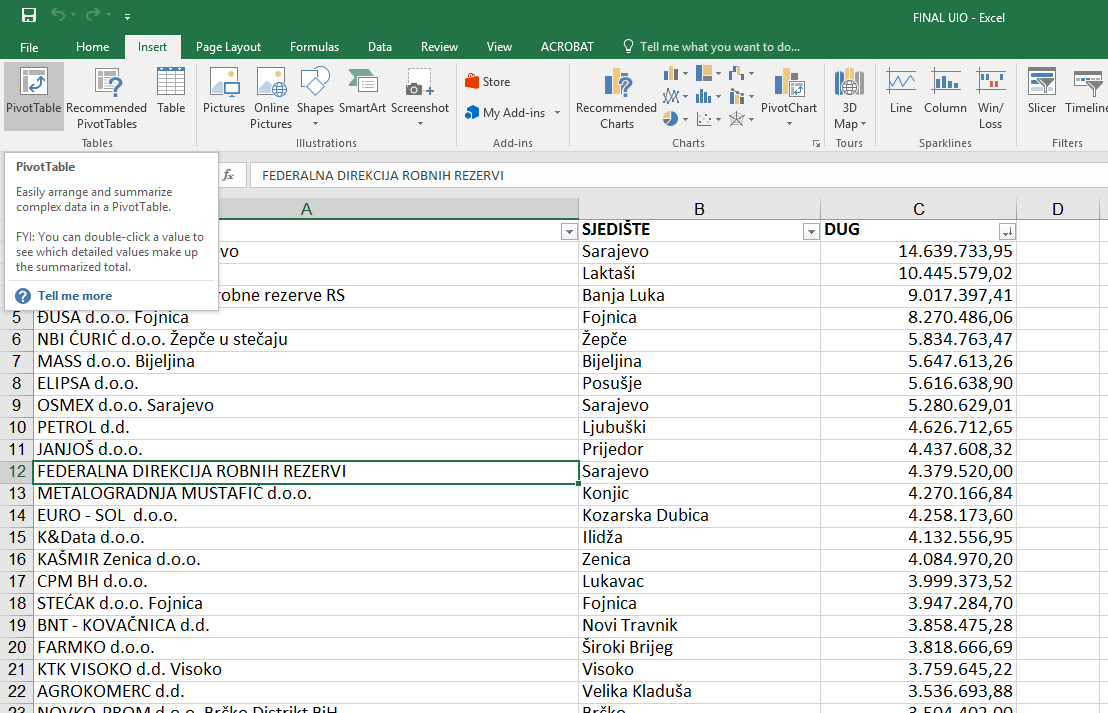Switch to the Home tab
The image size is (1108, 713).
click(x=93, y=47)
